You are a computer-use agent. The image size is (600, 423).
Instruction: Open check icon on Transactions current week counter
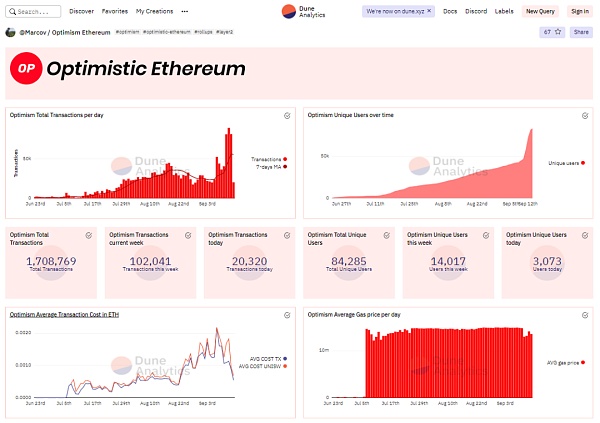188,235
